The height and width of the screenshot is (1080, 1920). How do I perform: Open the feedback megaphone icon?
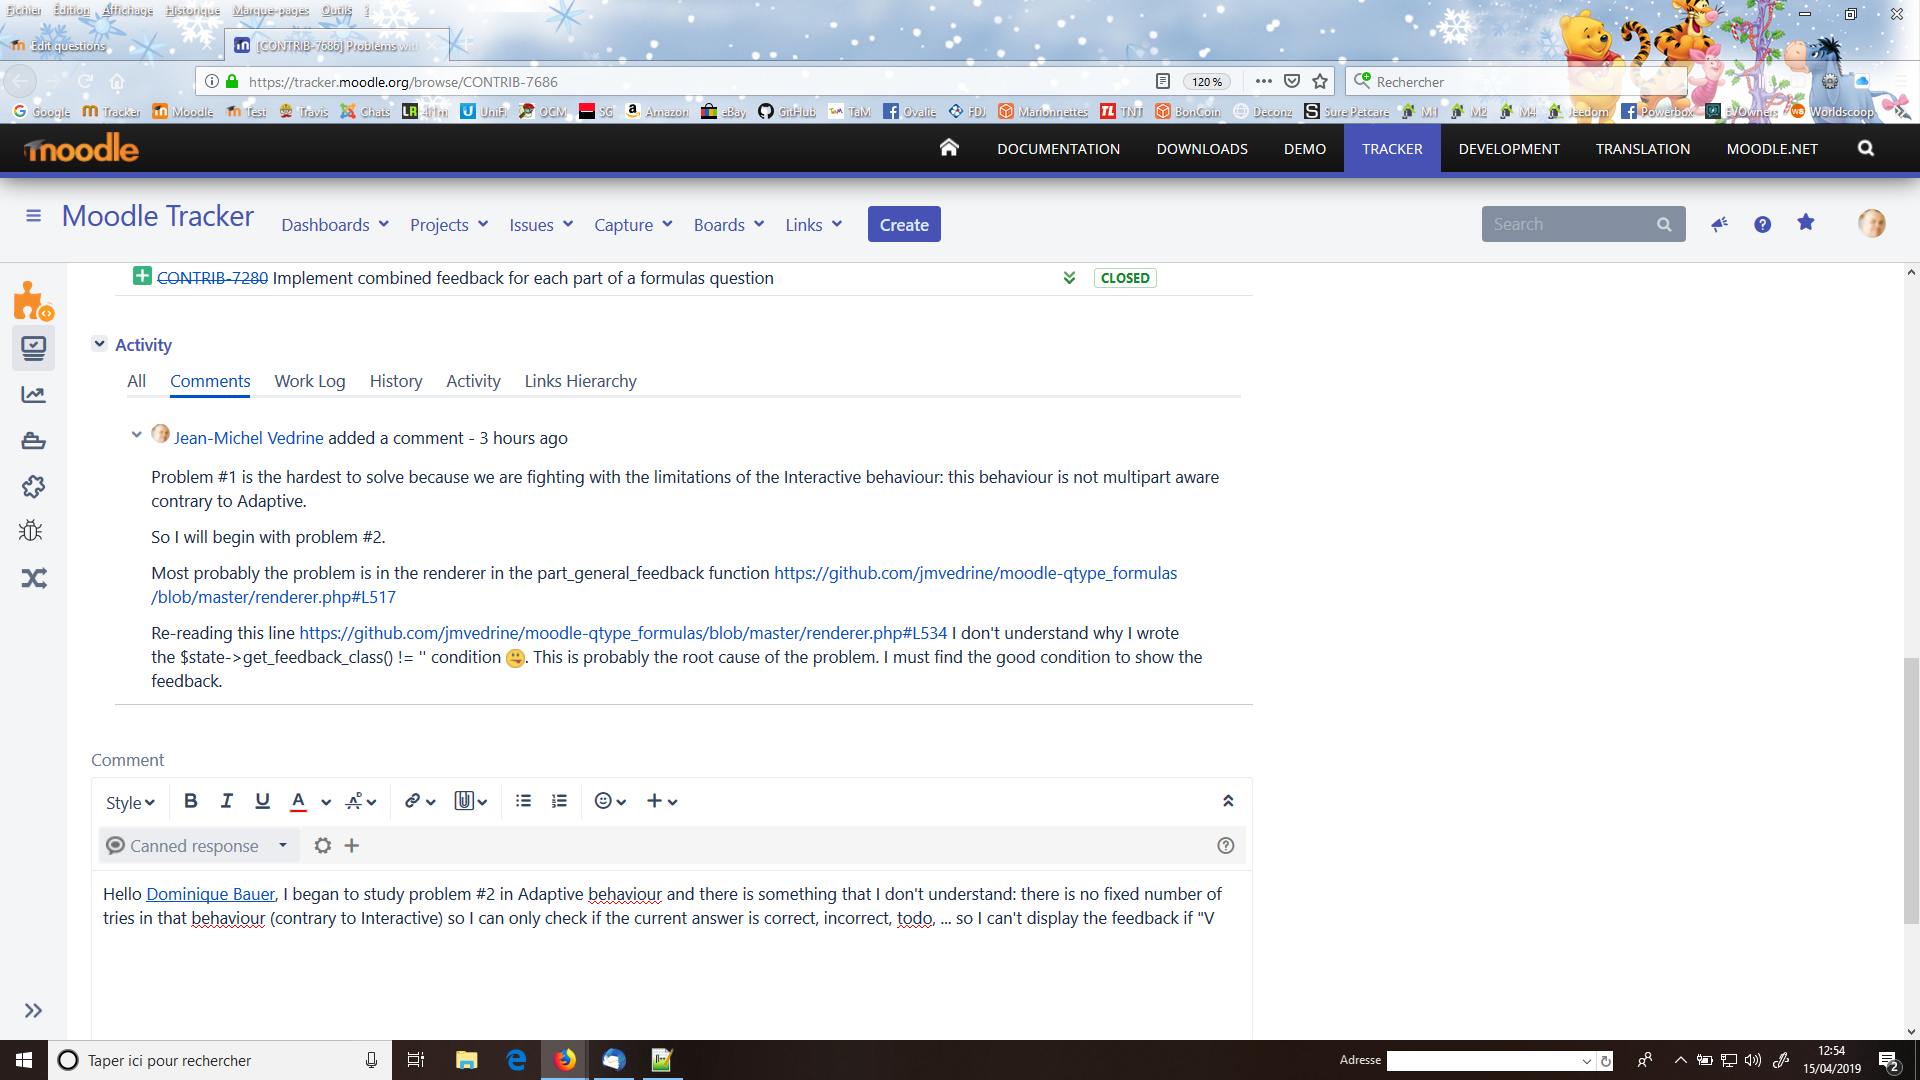pos(1719,224)
